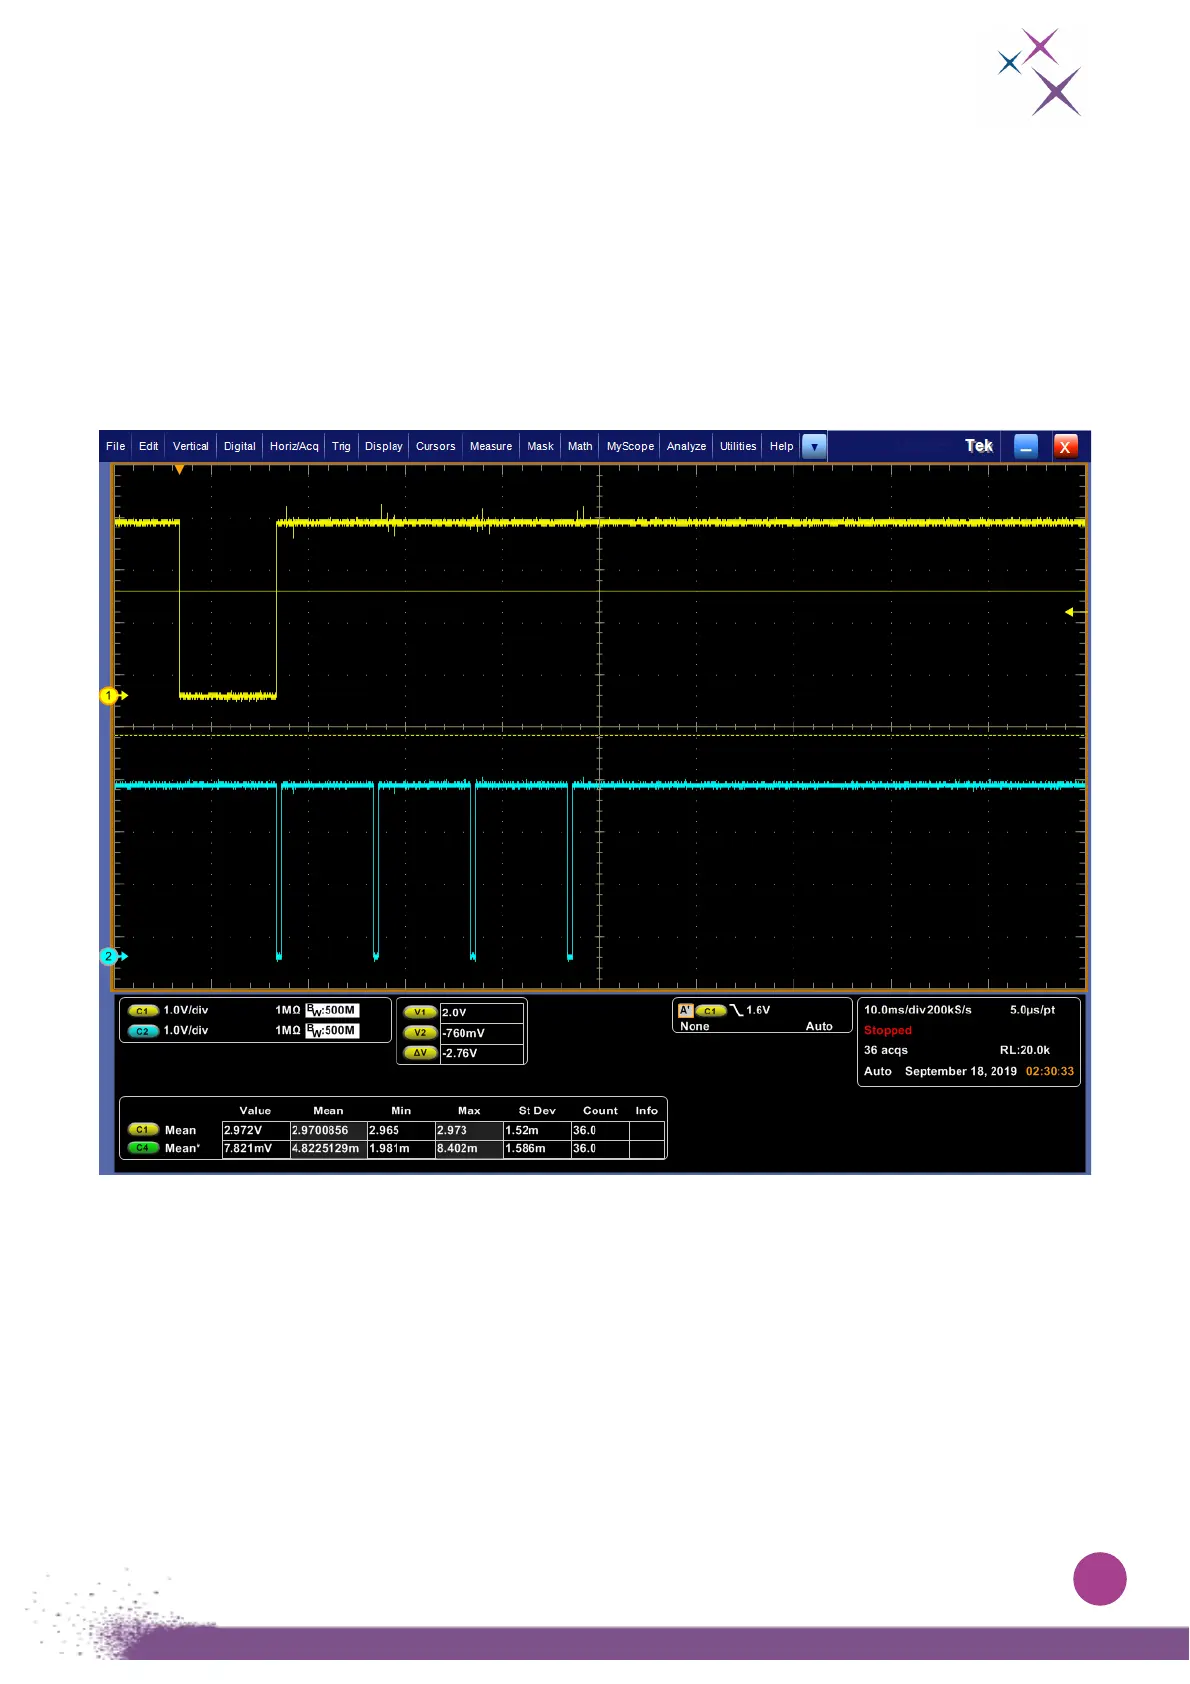This screenshot has height=1684, width=1190.
Task: Click the V1 cursor badge
Action: tap(420, 1012)
